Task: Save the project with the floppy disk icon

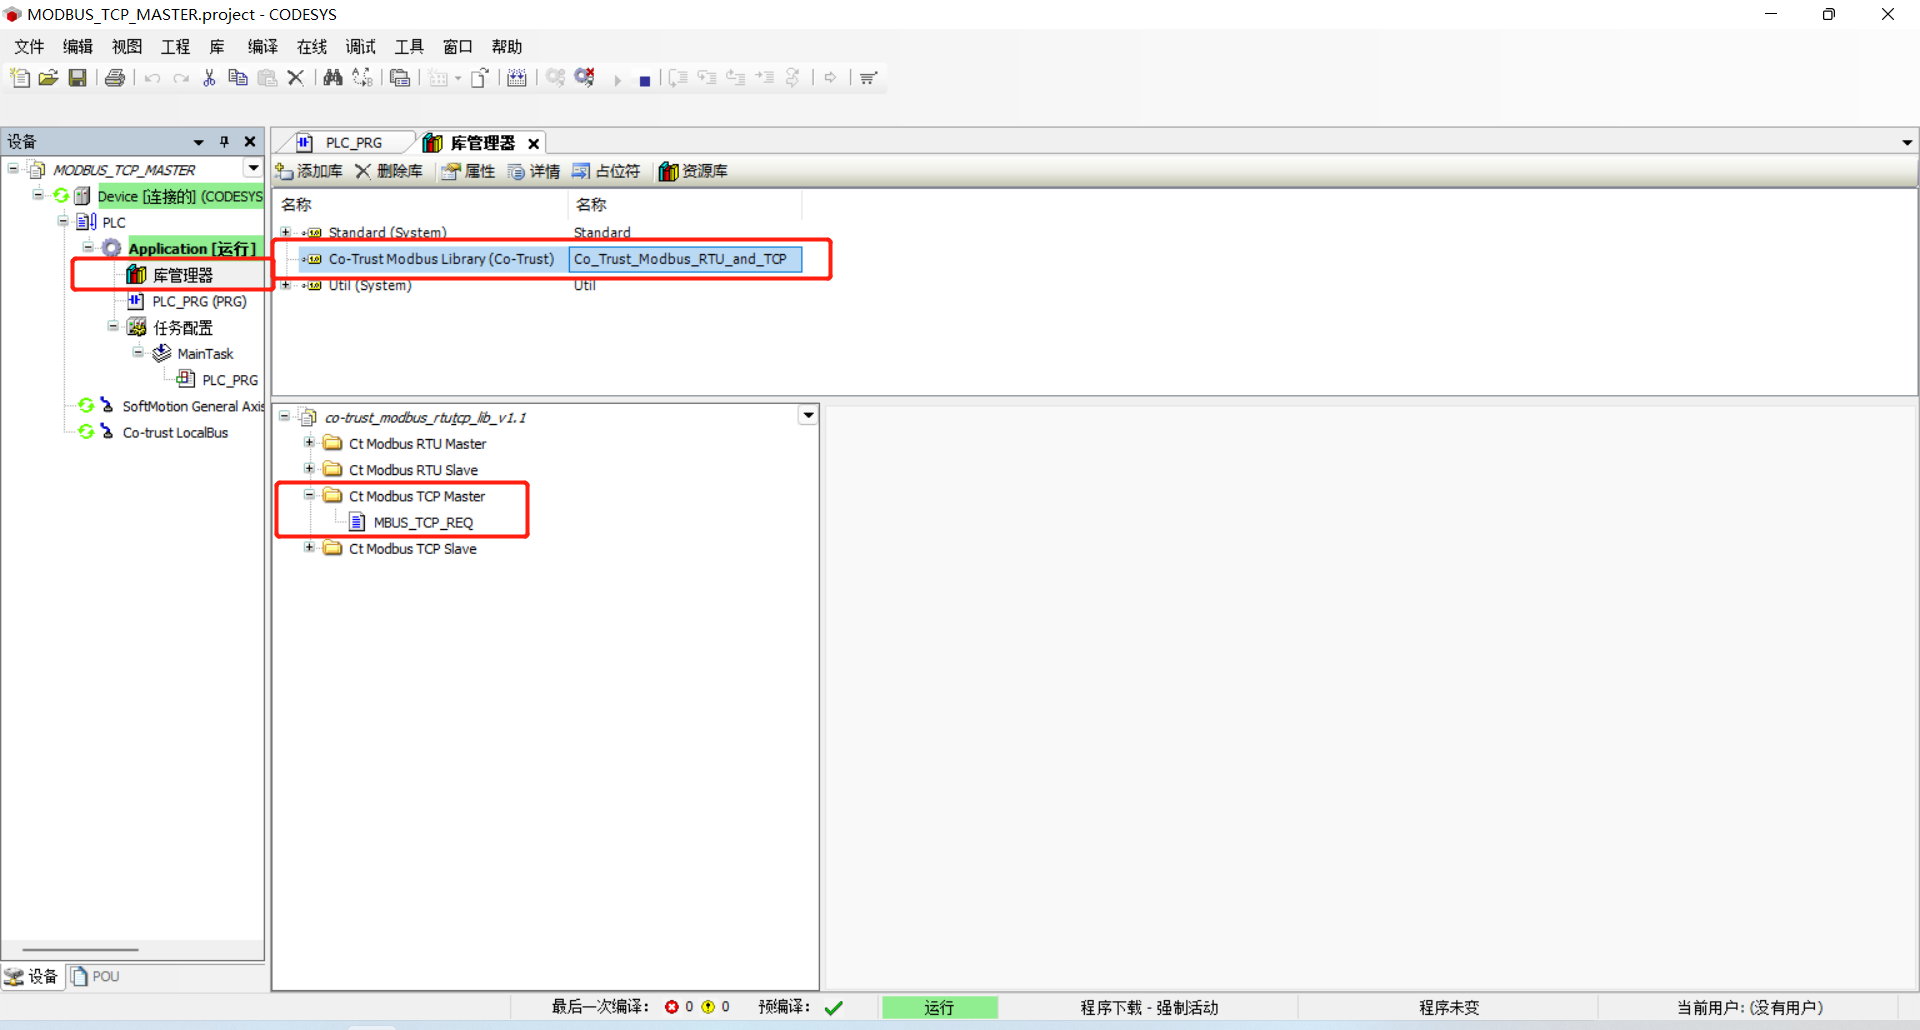Action: 77,78
